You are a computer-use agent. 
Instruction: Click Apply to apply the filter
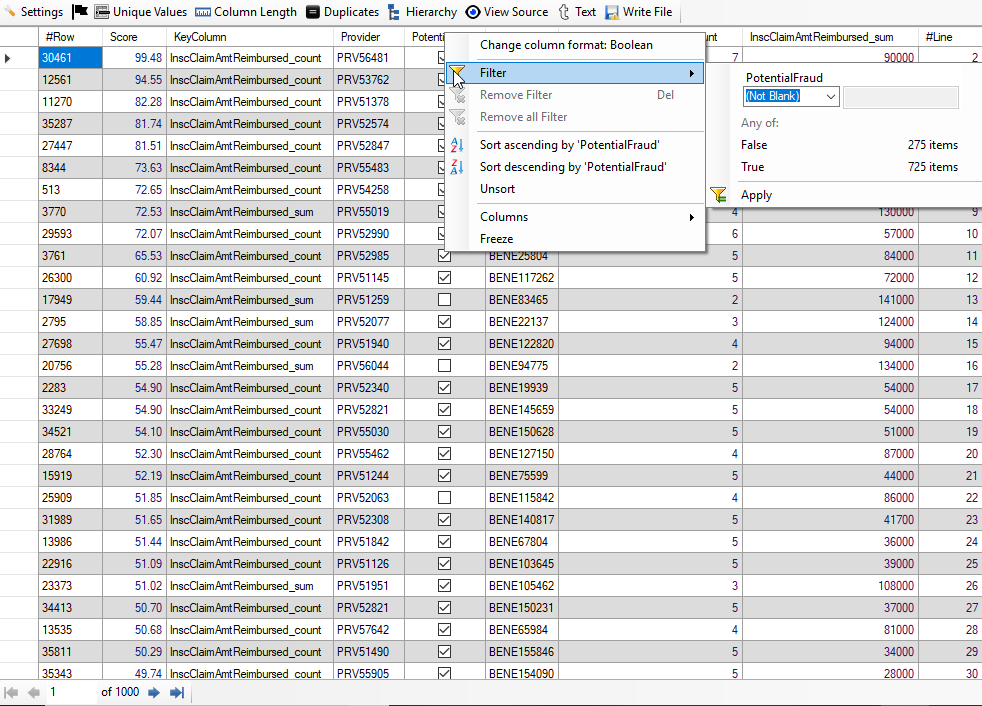(756, 195)
